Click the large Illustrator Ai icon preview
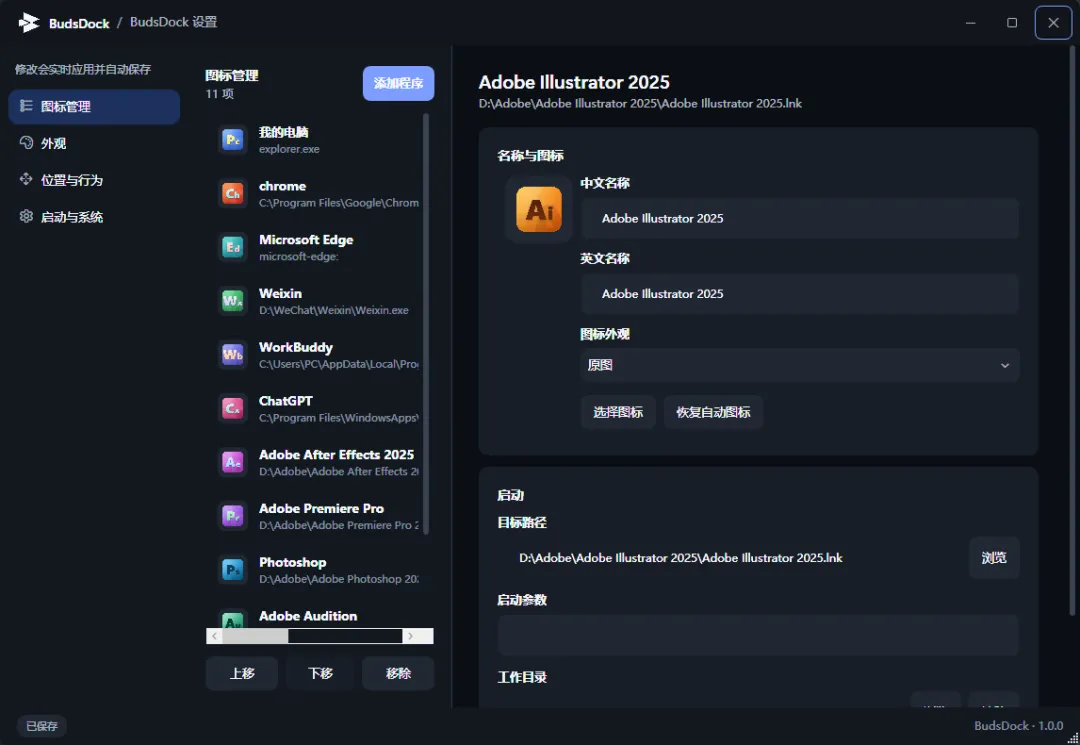1080x745 pixels. [x=539, y=209]
